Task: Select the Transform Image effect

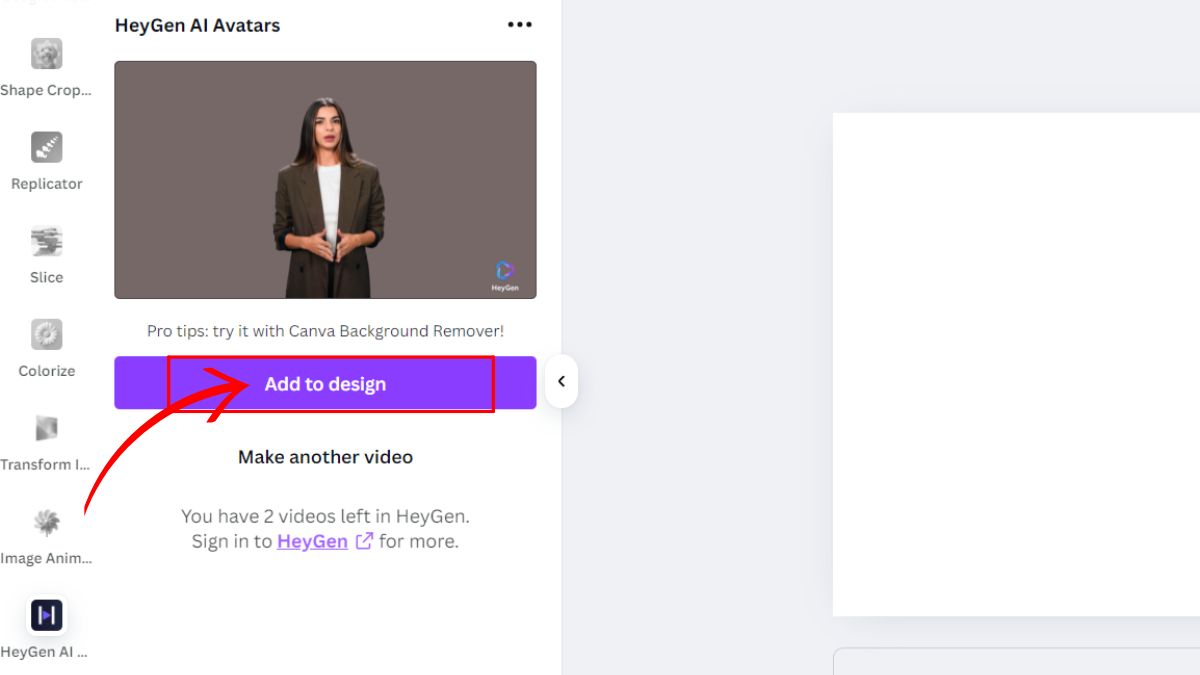Action: pyautogui.click(x=46, y=429)
